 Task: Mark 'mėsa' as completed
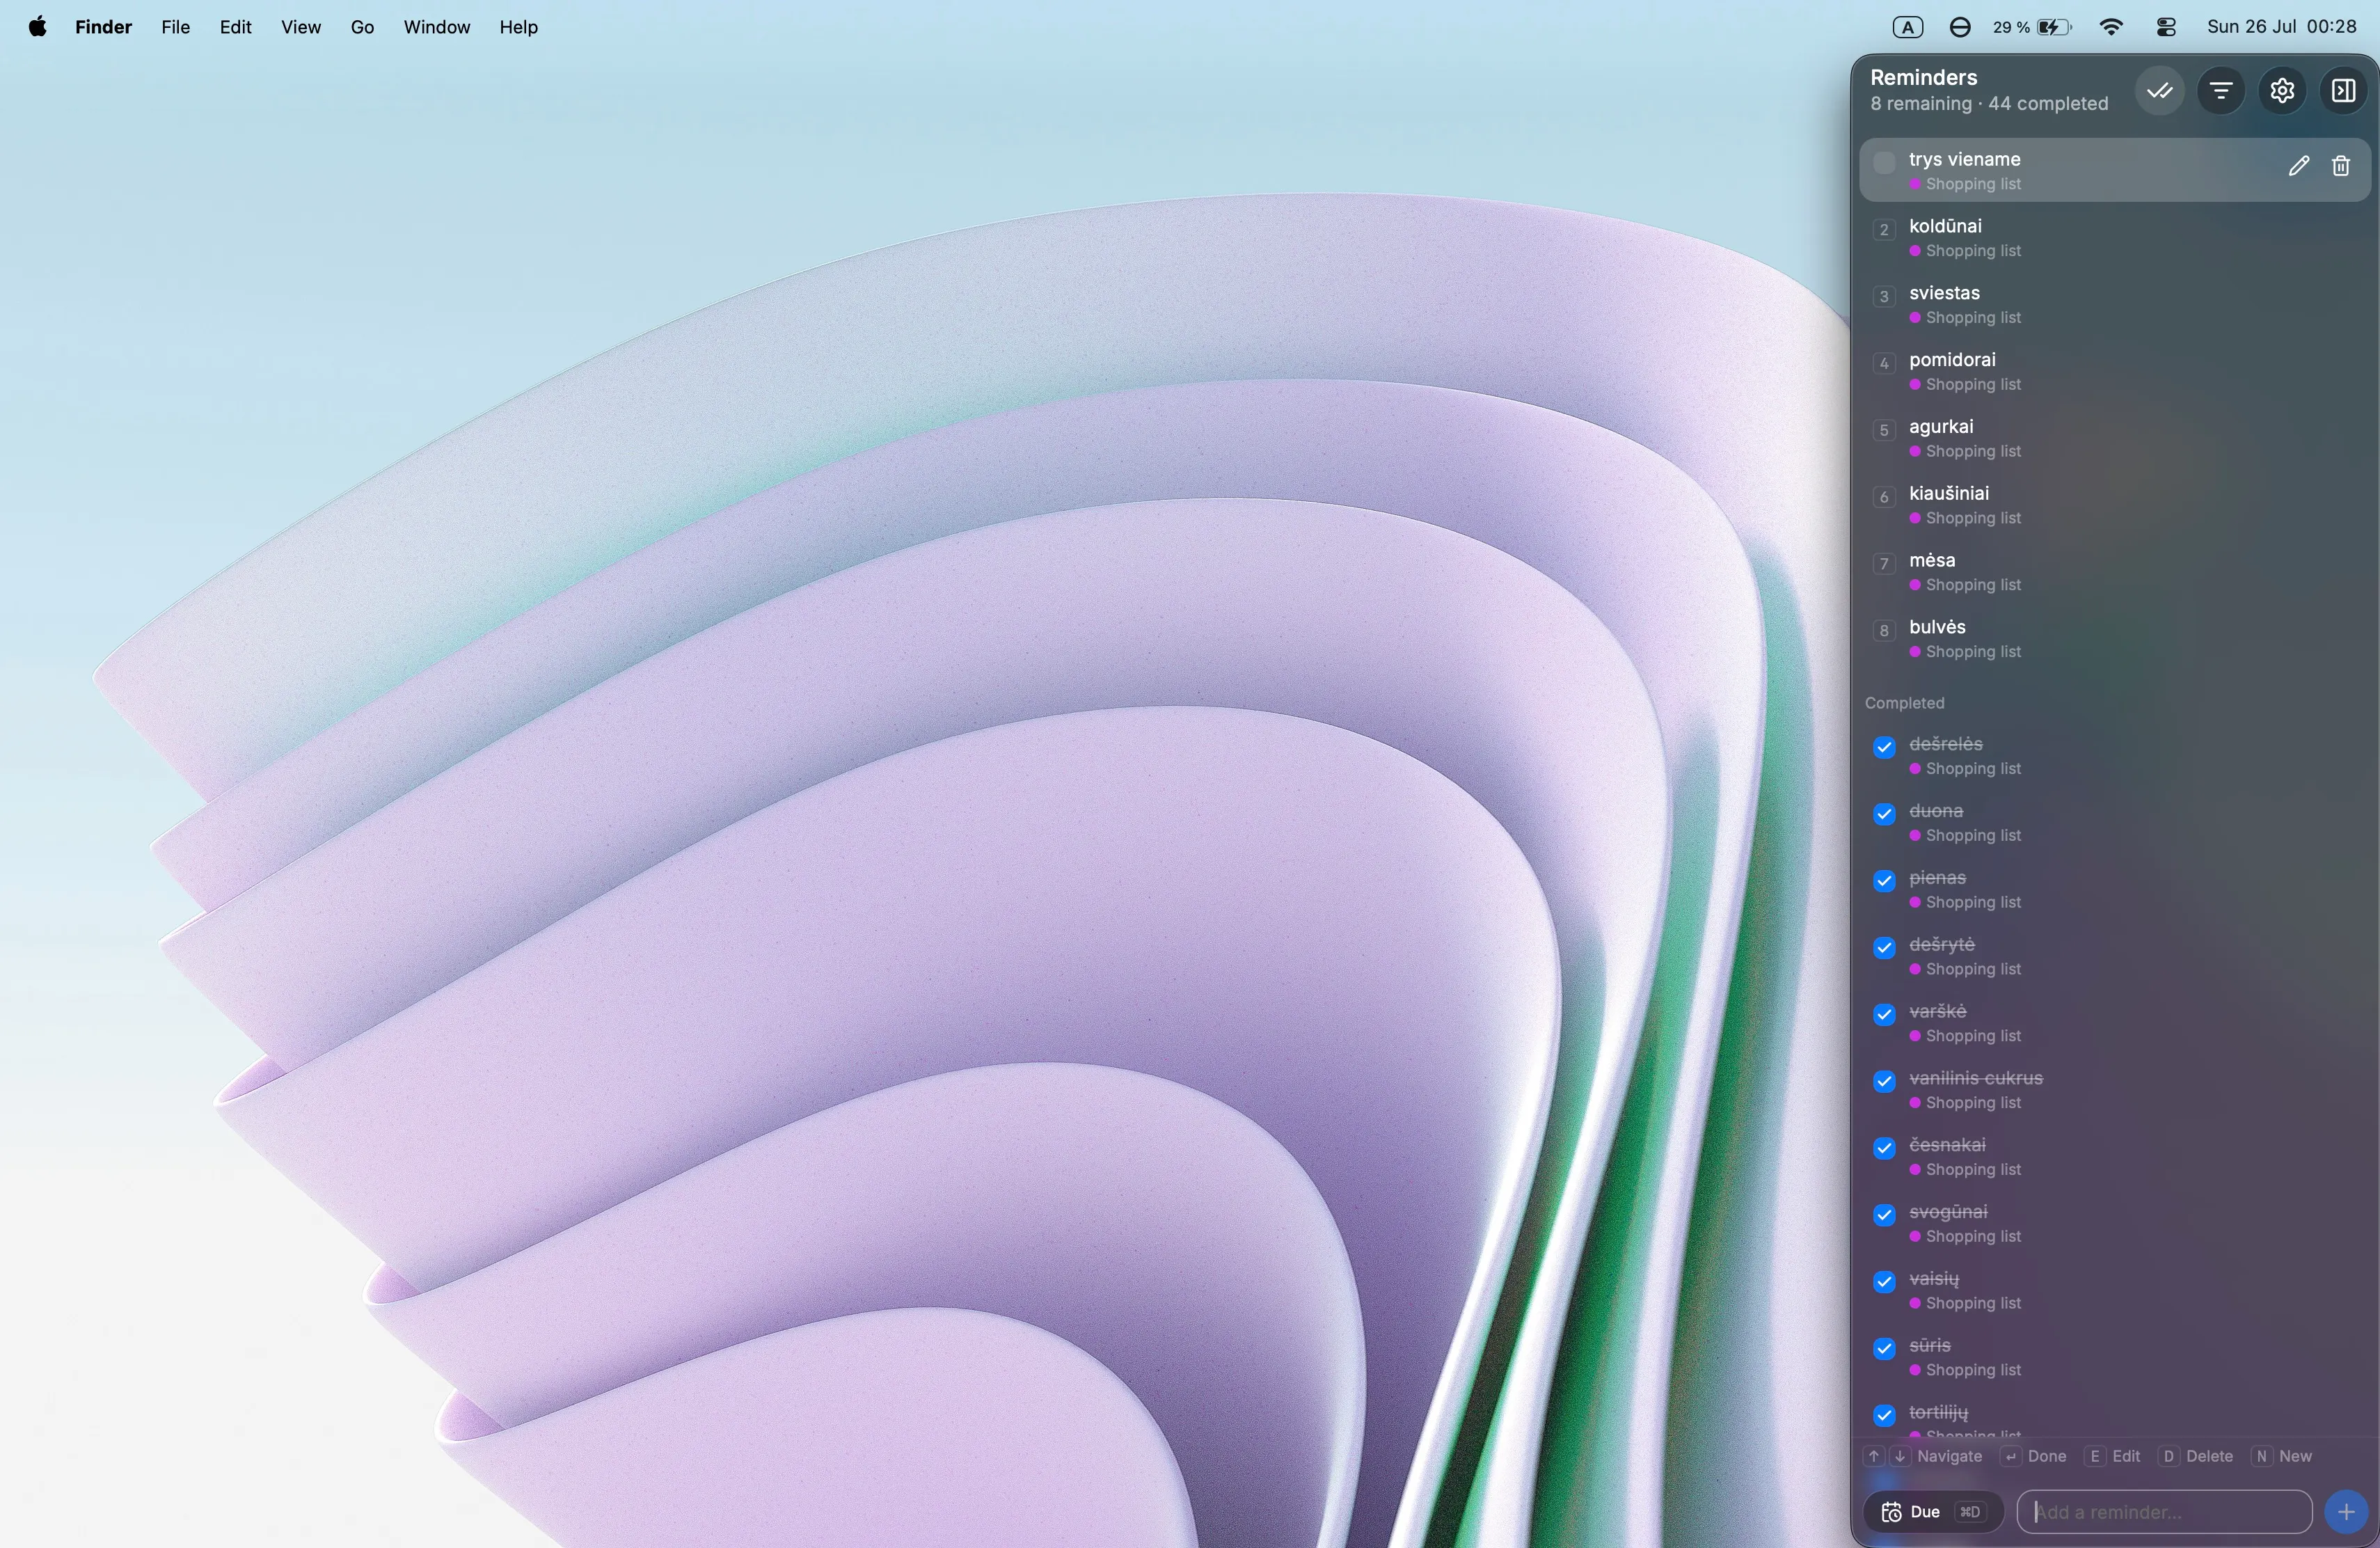[x=1884, y=564]
